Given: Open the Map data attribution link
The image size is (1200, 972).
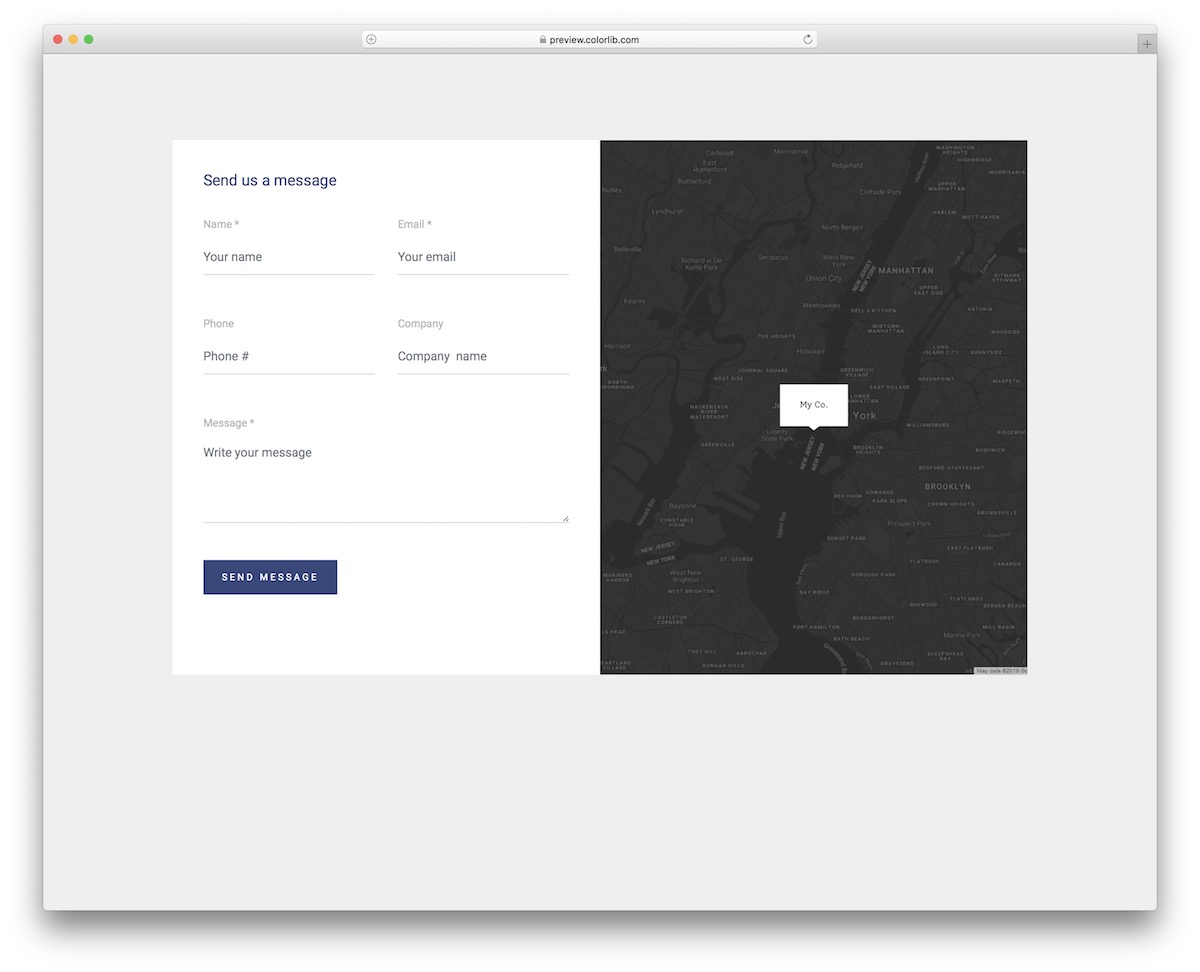Looking at the screenshot, I should click(x=1000, y=670).
